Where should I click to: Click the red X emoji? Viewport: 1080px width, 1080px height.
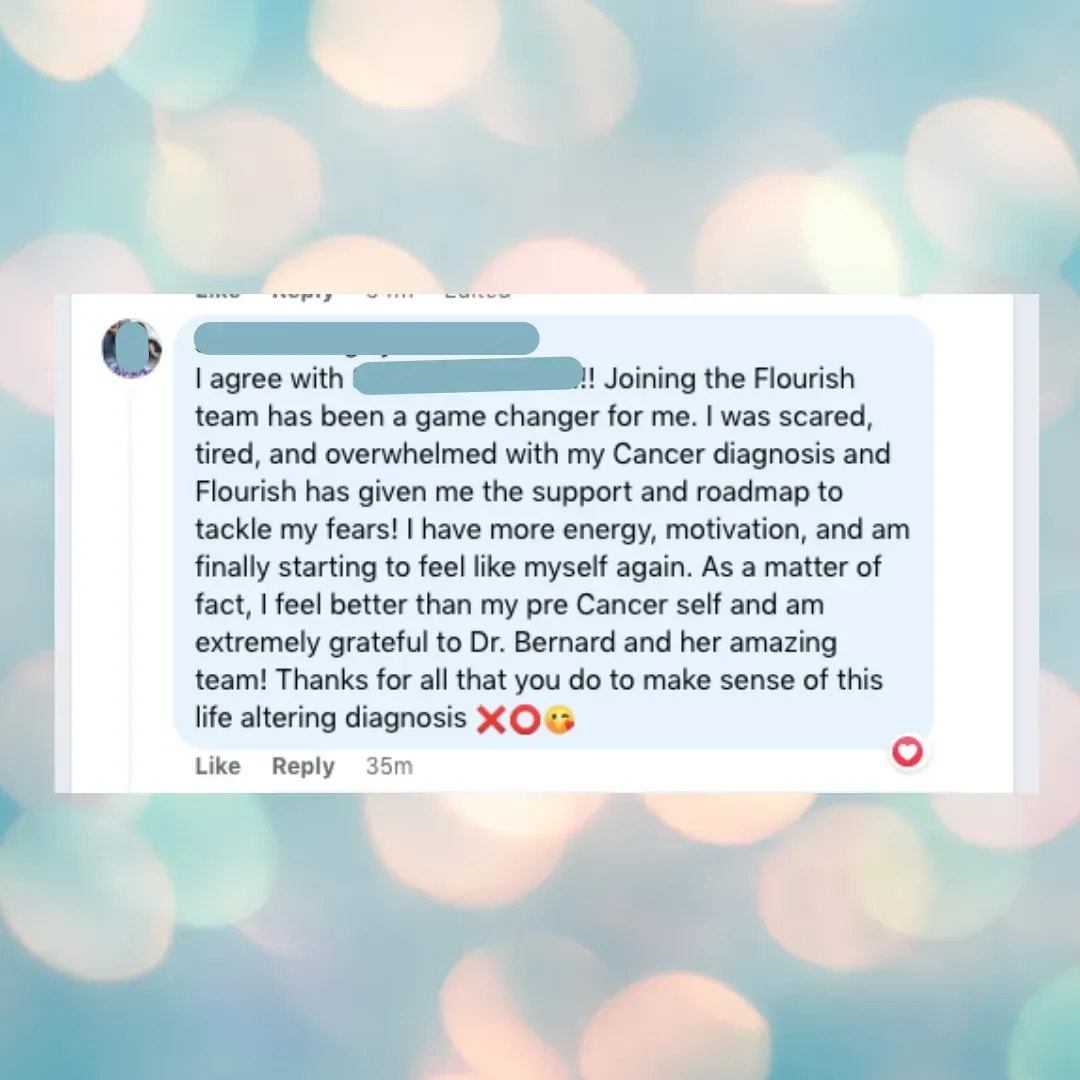[x=491, y=720]
